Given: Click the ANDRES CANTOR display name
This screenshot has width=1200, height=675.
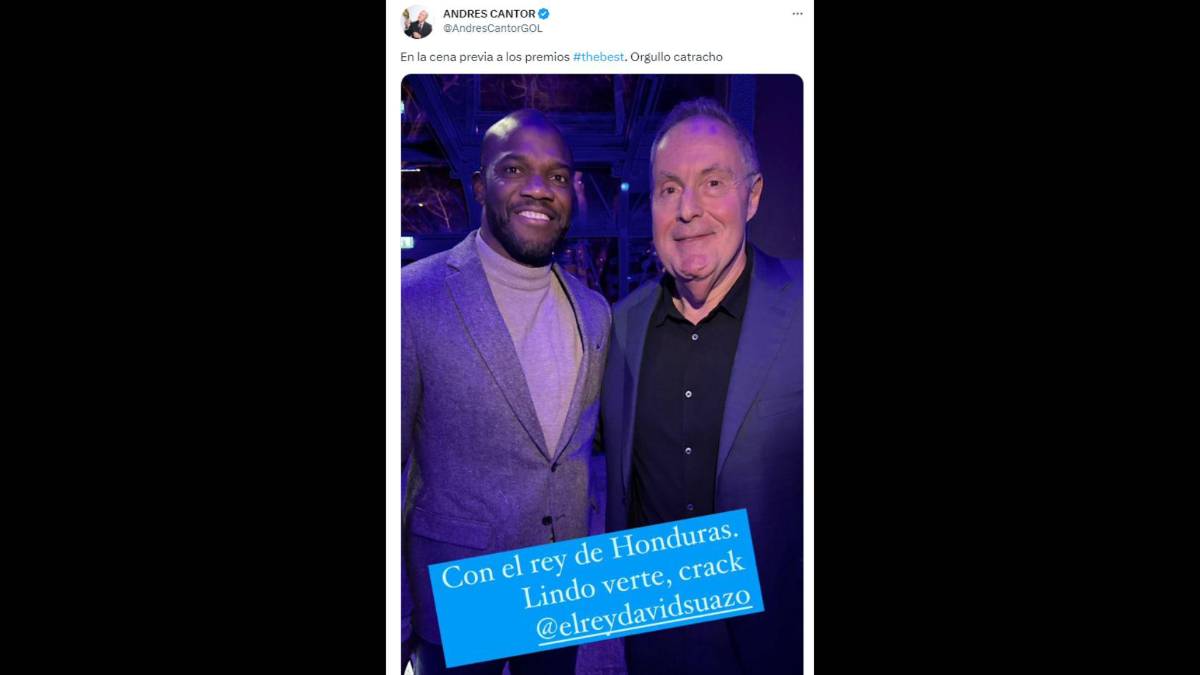Looking at the screenshot, I should tap(489, 14).
